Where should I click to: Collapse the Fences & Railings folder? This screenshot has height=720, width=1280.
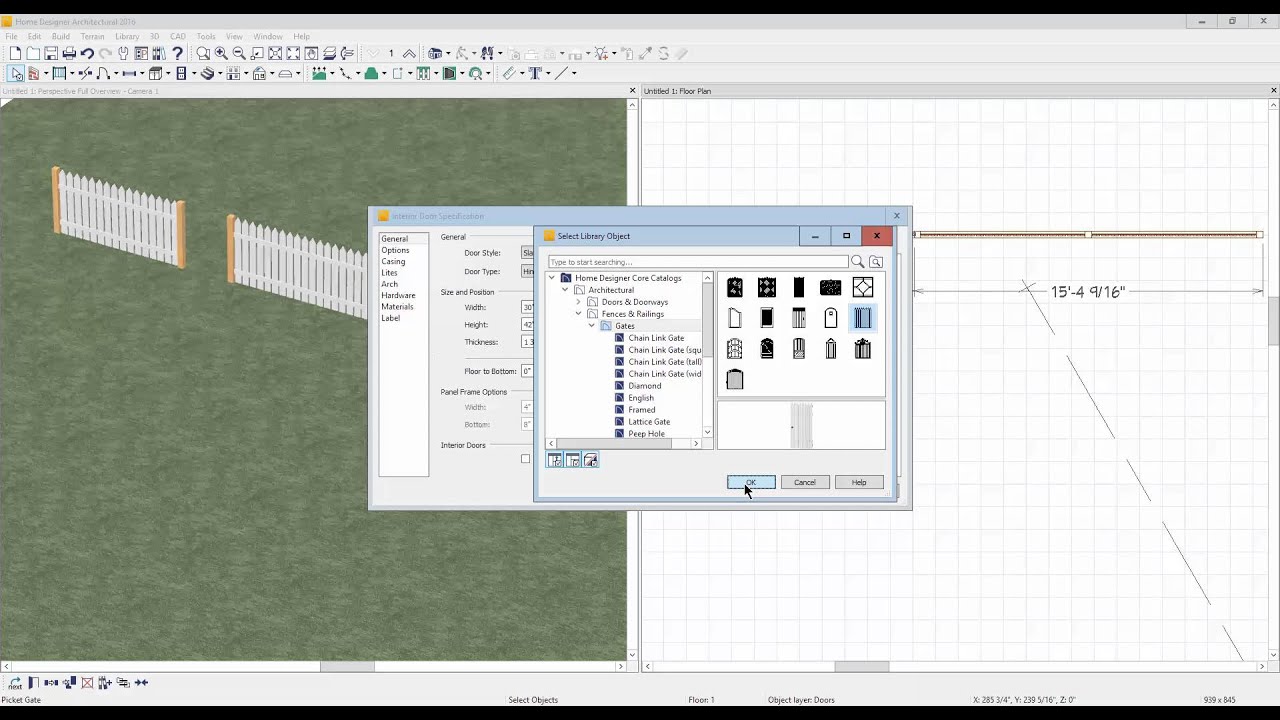point(578,314)
